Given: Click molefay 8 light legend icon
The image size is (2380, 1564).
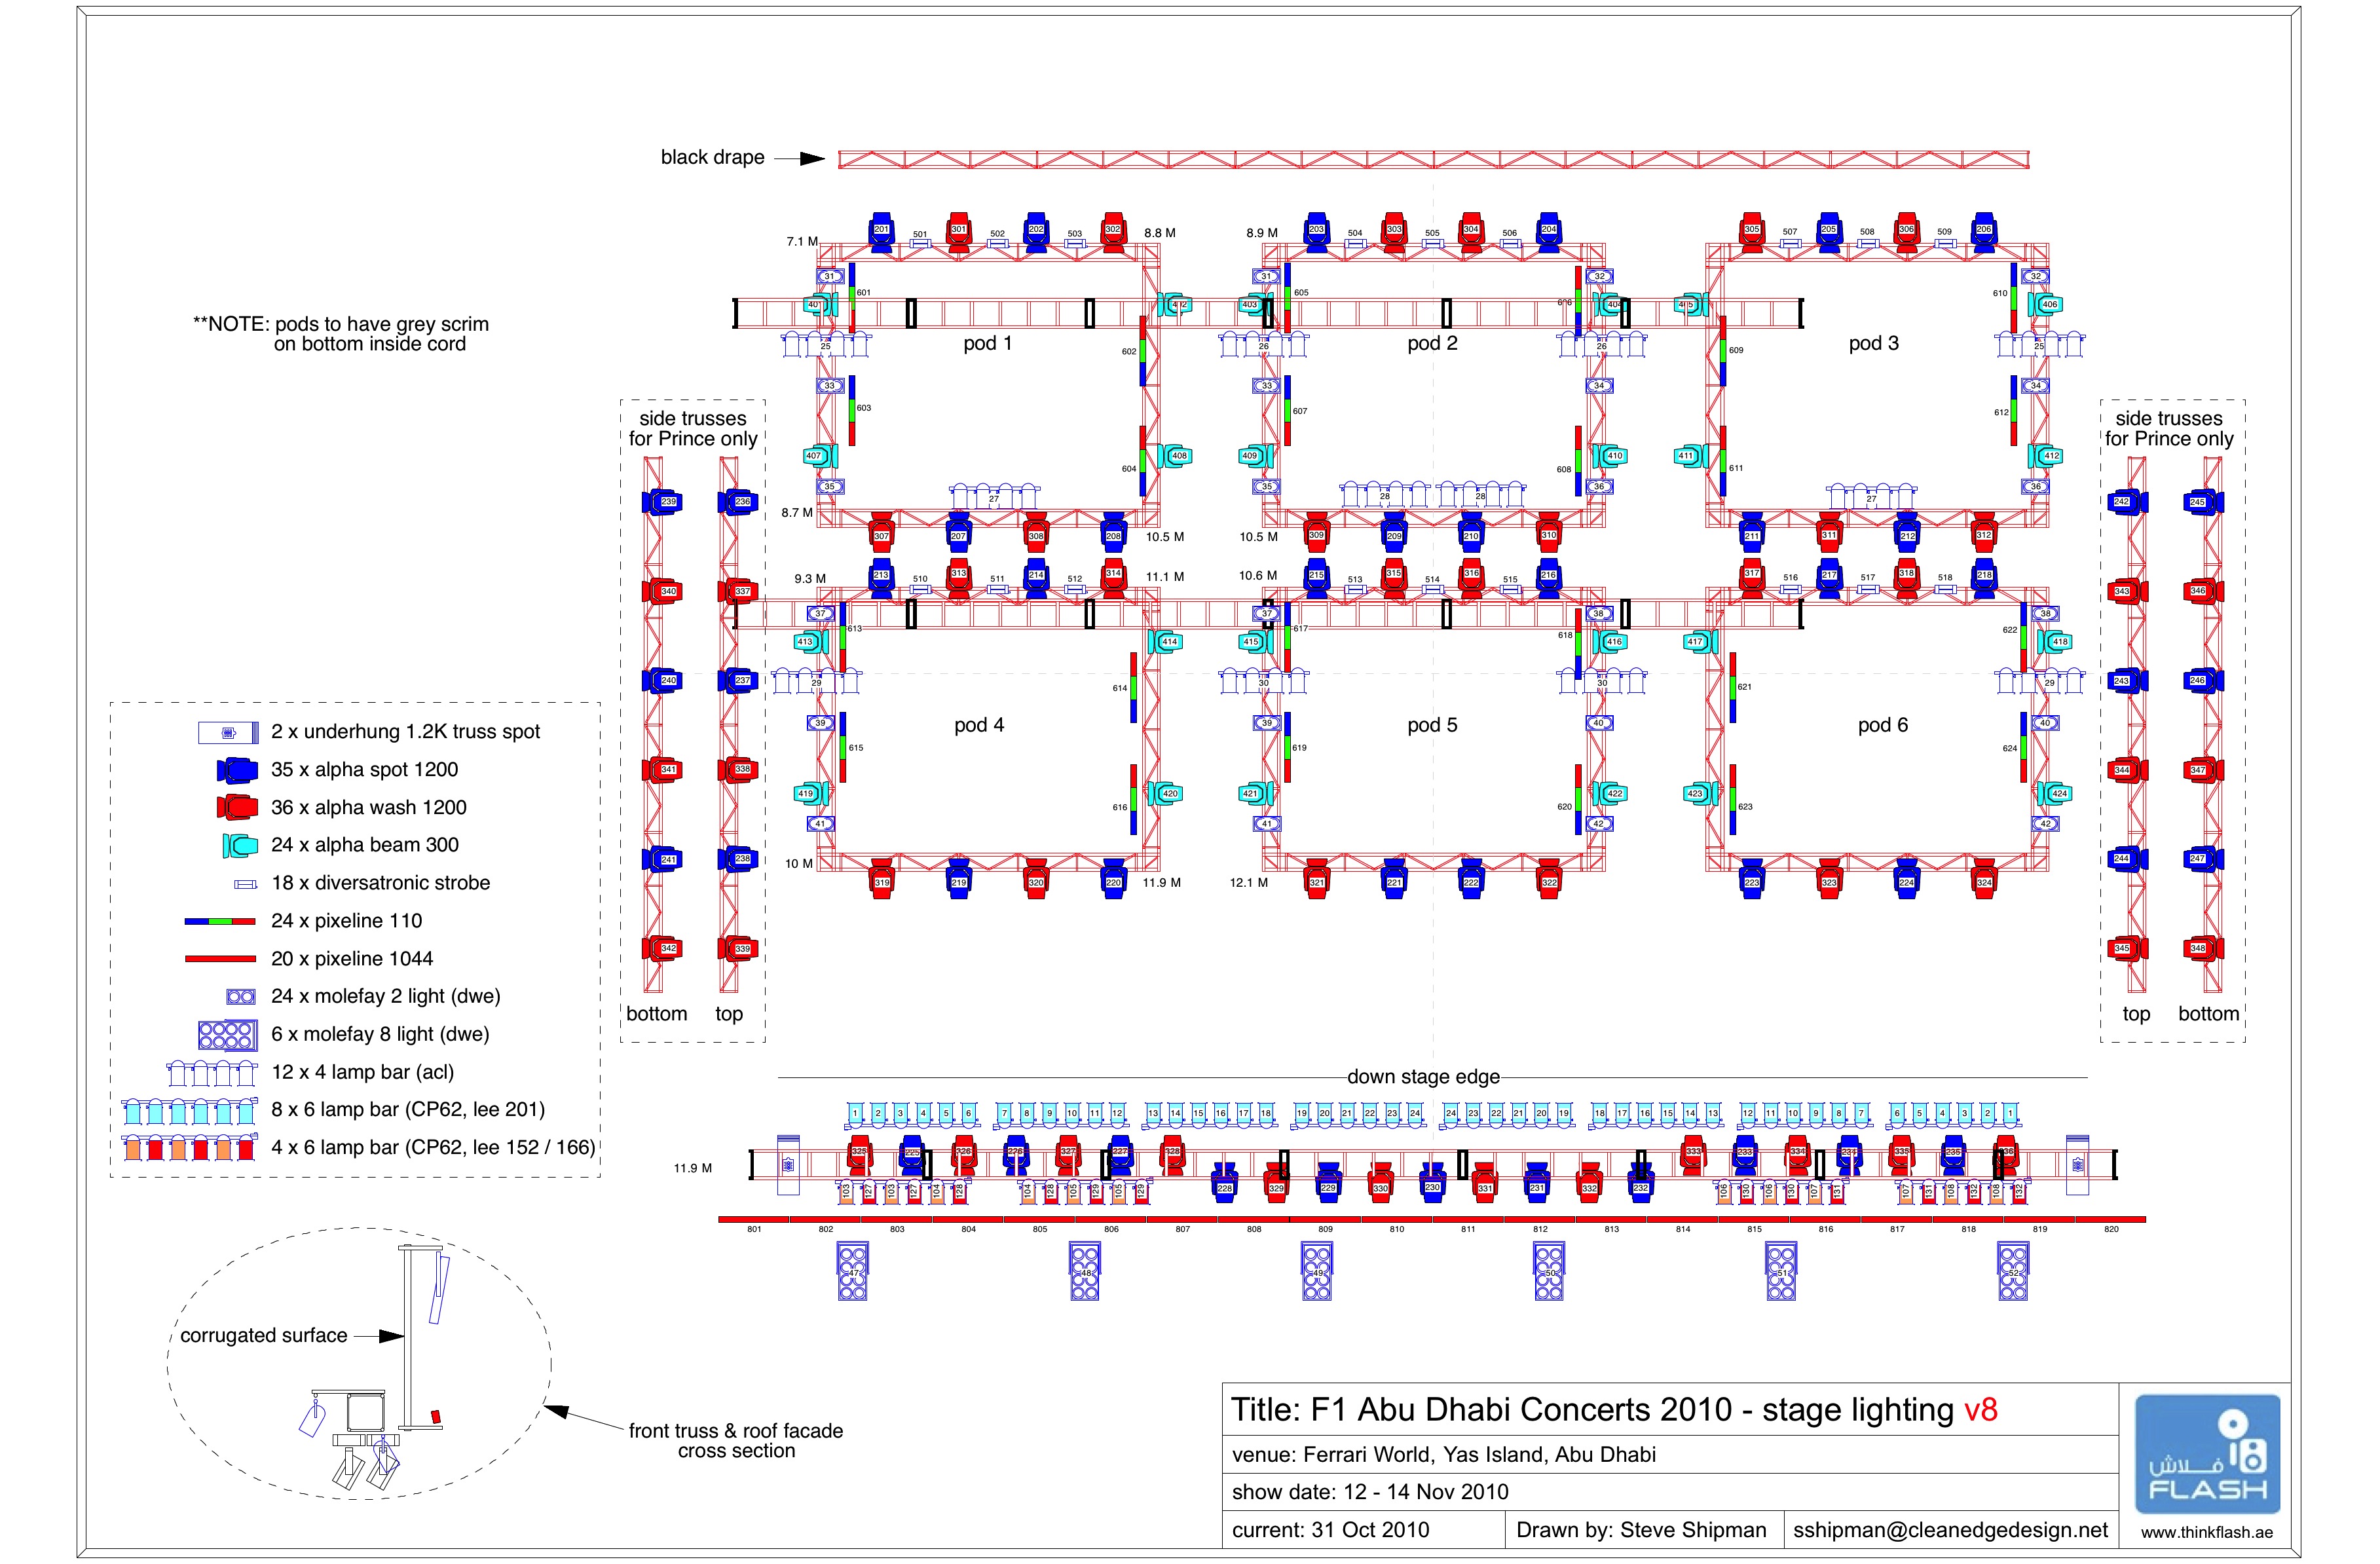Looking at the screenshot, I should tap(228, 1035).
